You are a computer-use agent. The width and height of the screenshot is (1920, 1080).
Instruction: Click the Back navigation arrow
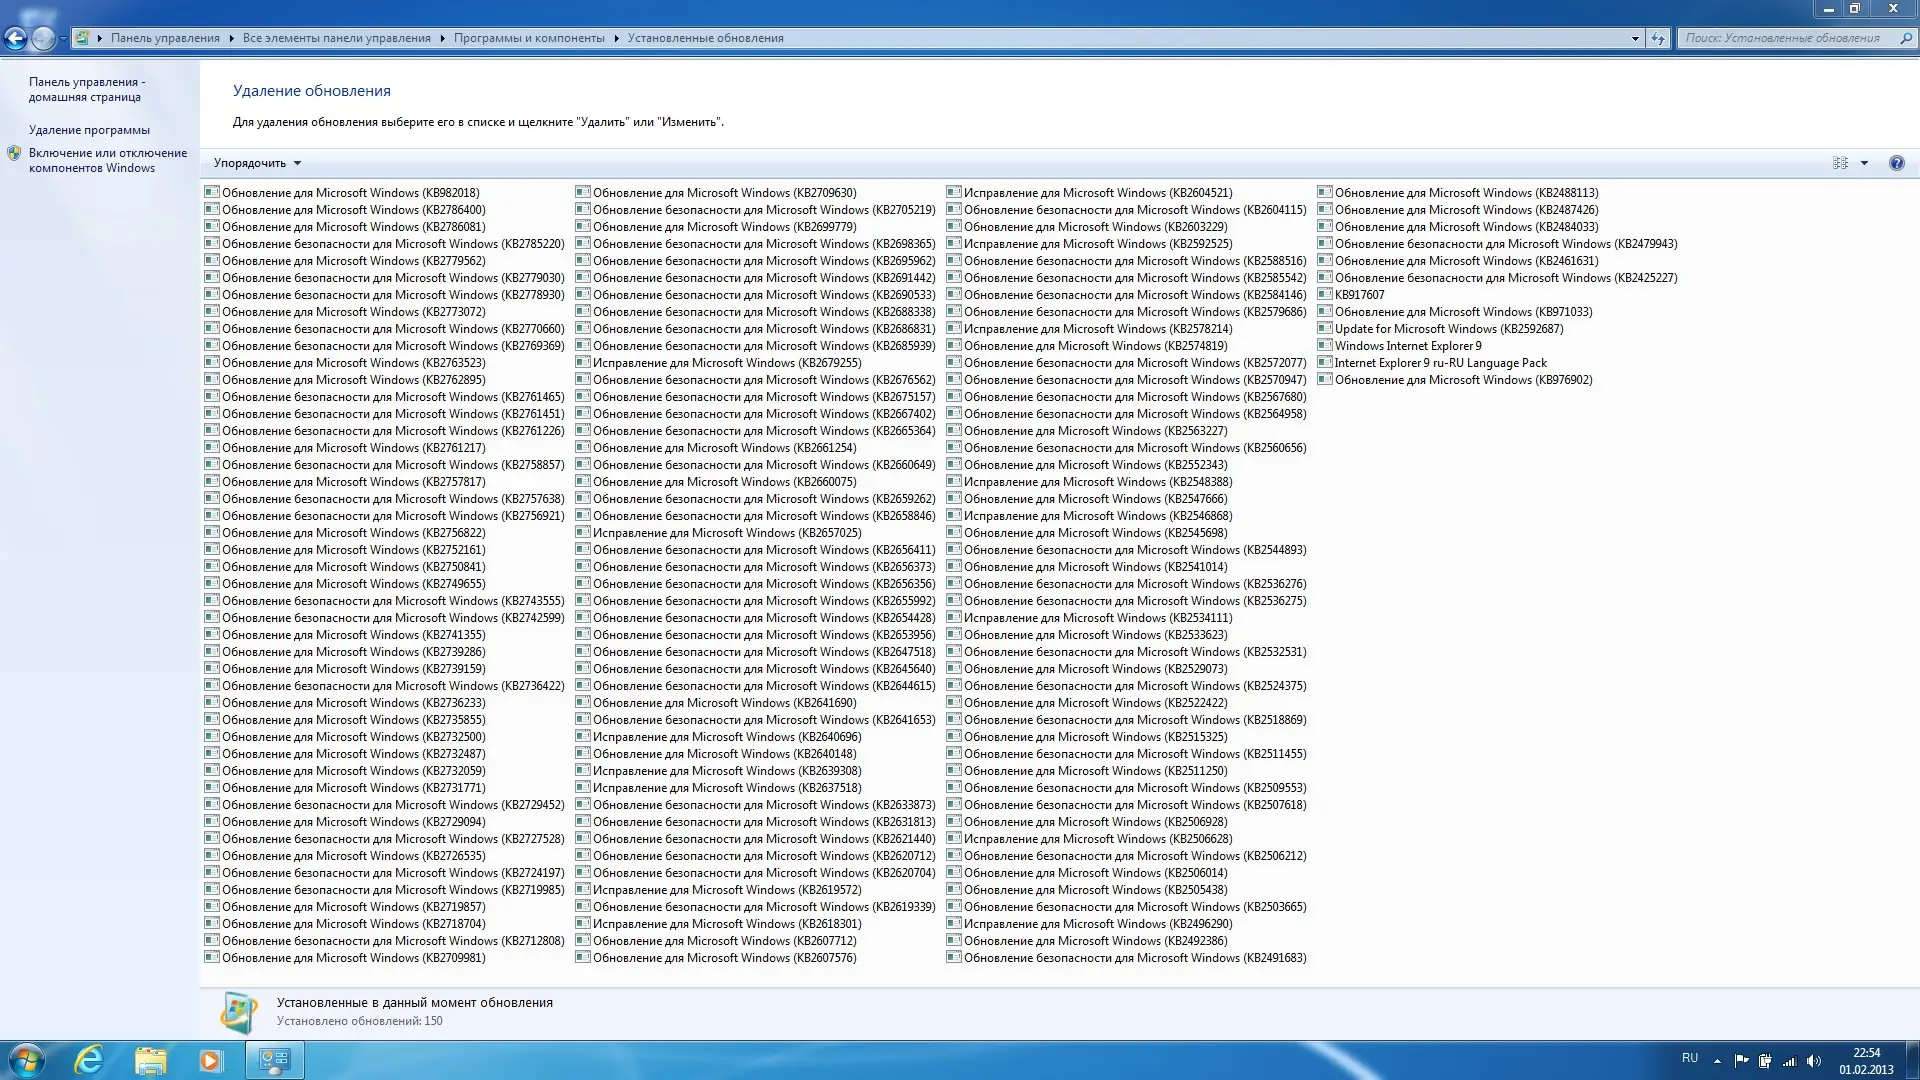(x=15, y=38)
